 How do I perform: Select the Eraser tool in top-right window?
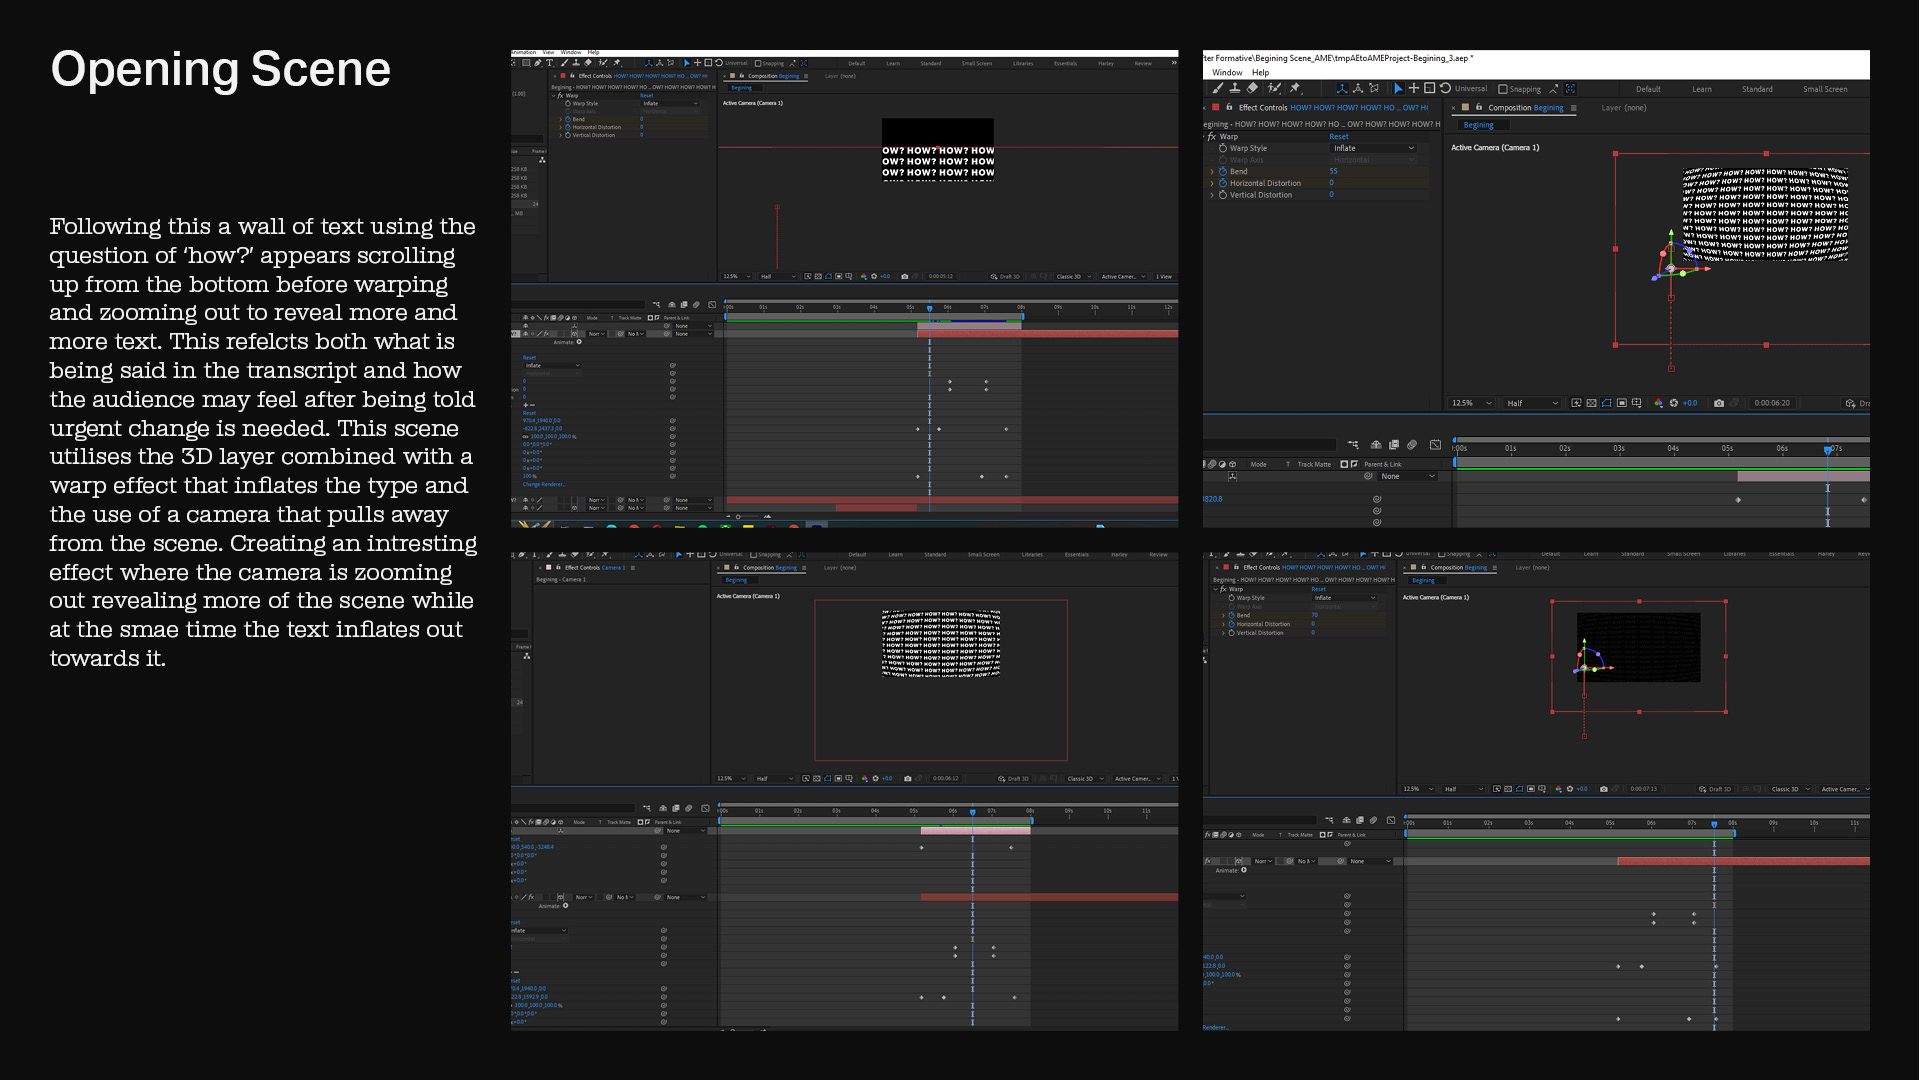click(x=1252, y=88)
